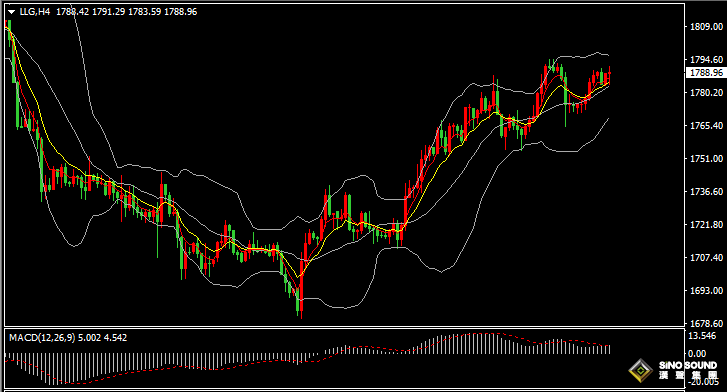Click the 1678.60 price scale label
This screenshot has height=392, width=727.
point(706,323)
